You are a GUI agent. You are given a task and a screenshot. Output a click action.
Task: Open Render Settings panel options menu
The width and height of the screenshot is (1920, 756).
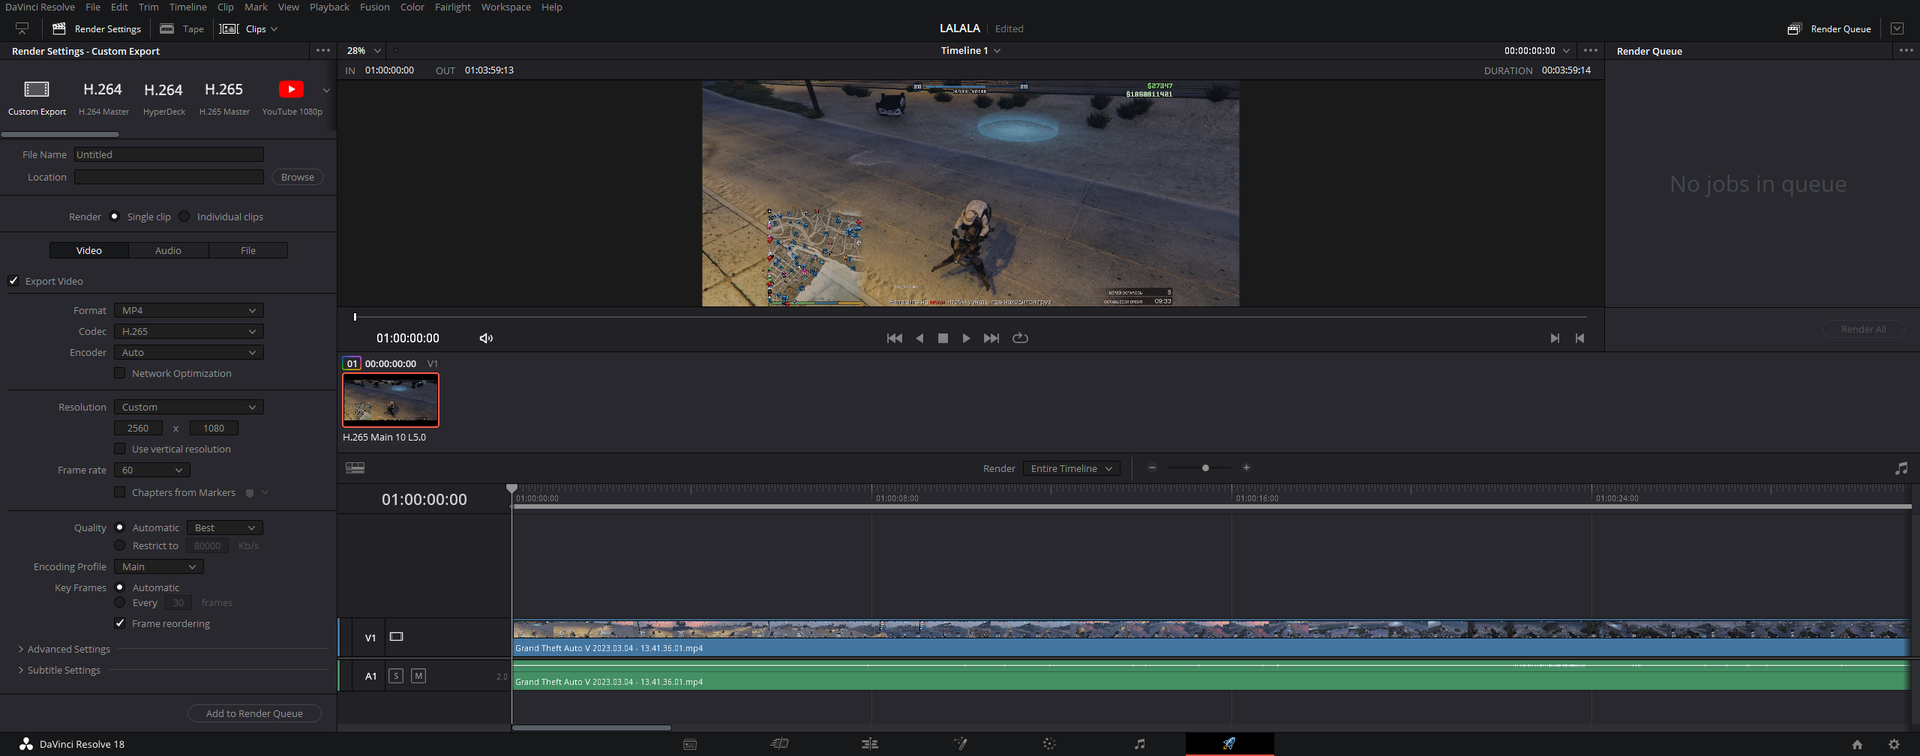click(x=323, y=50)
